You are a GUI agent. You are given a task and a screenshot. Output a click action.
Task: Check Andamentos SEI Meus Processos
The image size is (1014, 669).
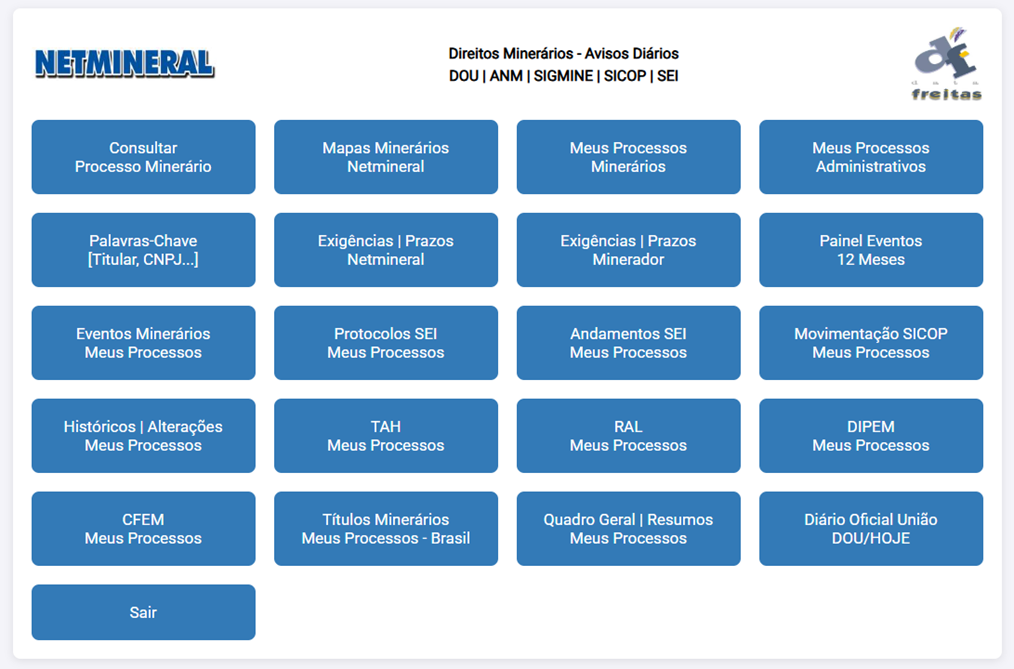pyautogui.click(x=628, y=343)
